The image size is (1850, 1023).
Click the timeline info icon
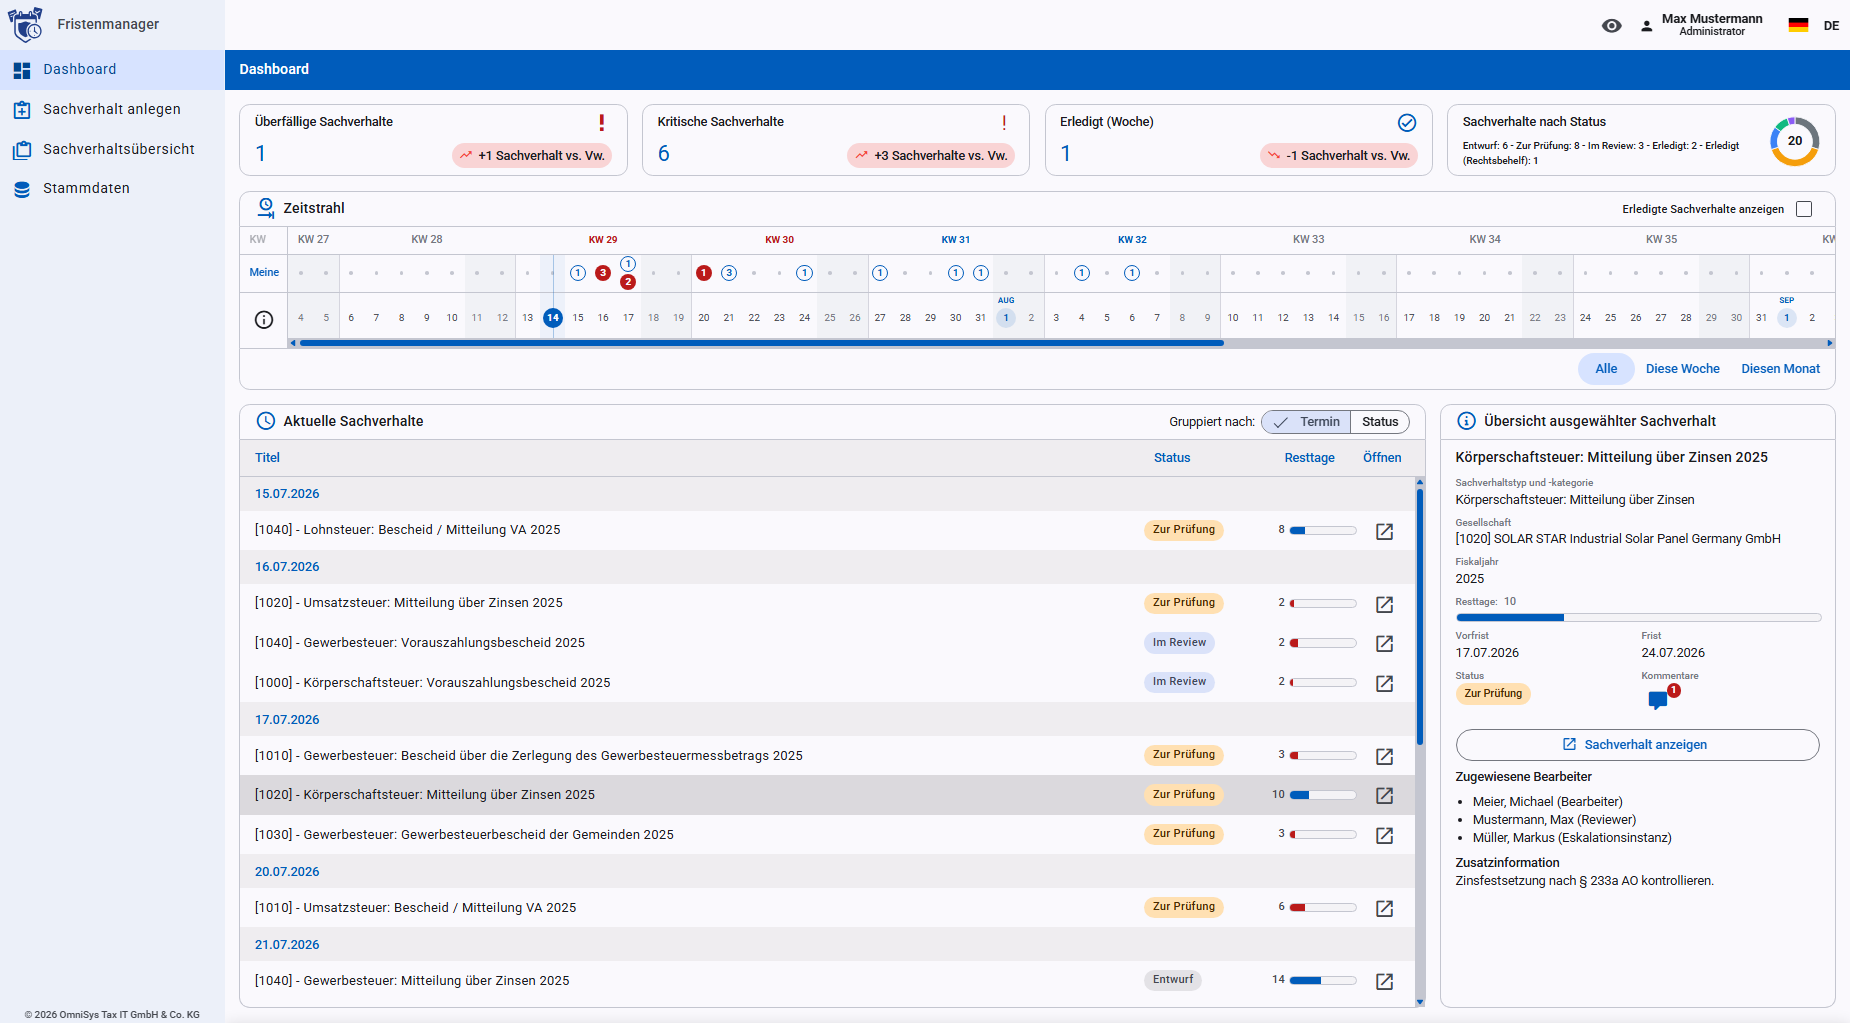264,320
